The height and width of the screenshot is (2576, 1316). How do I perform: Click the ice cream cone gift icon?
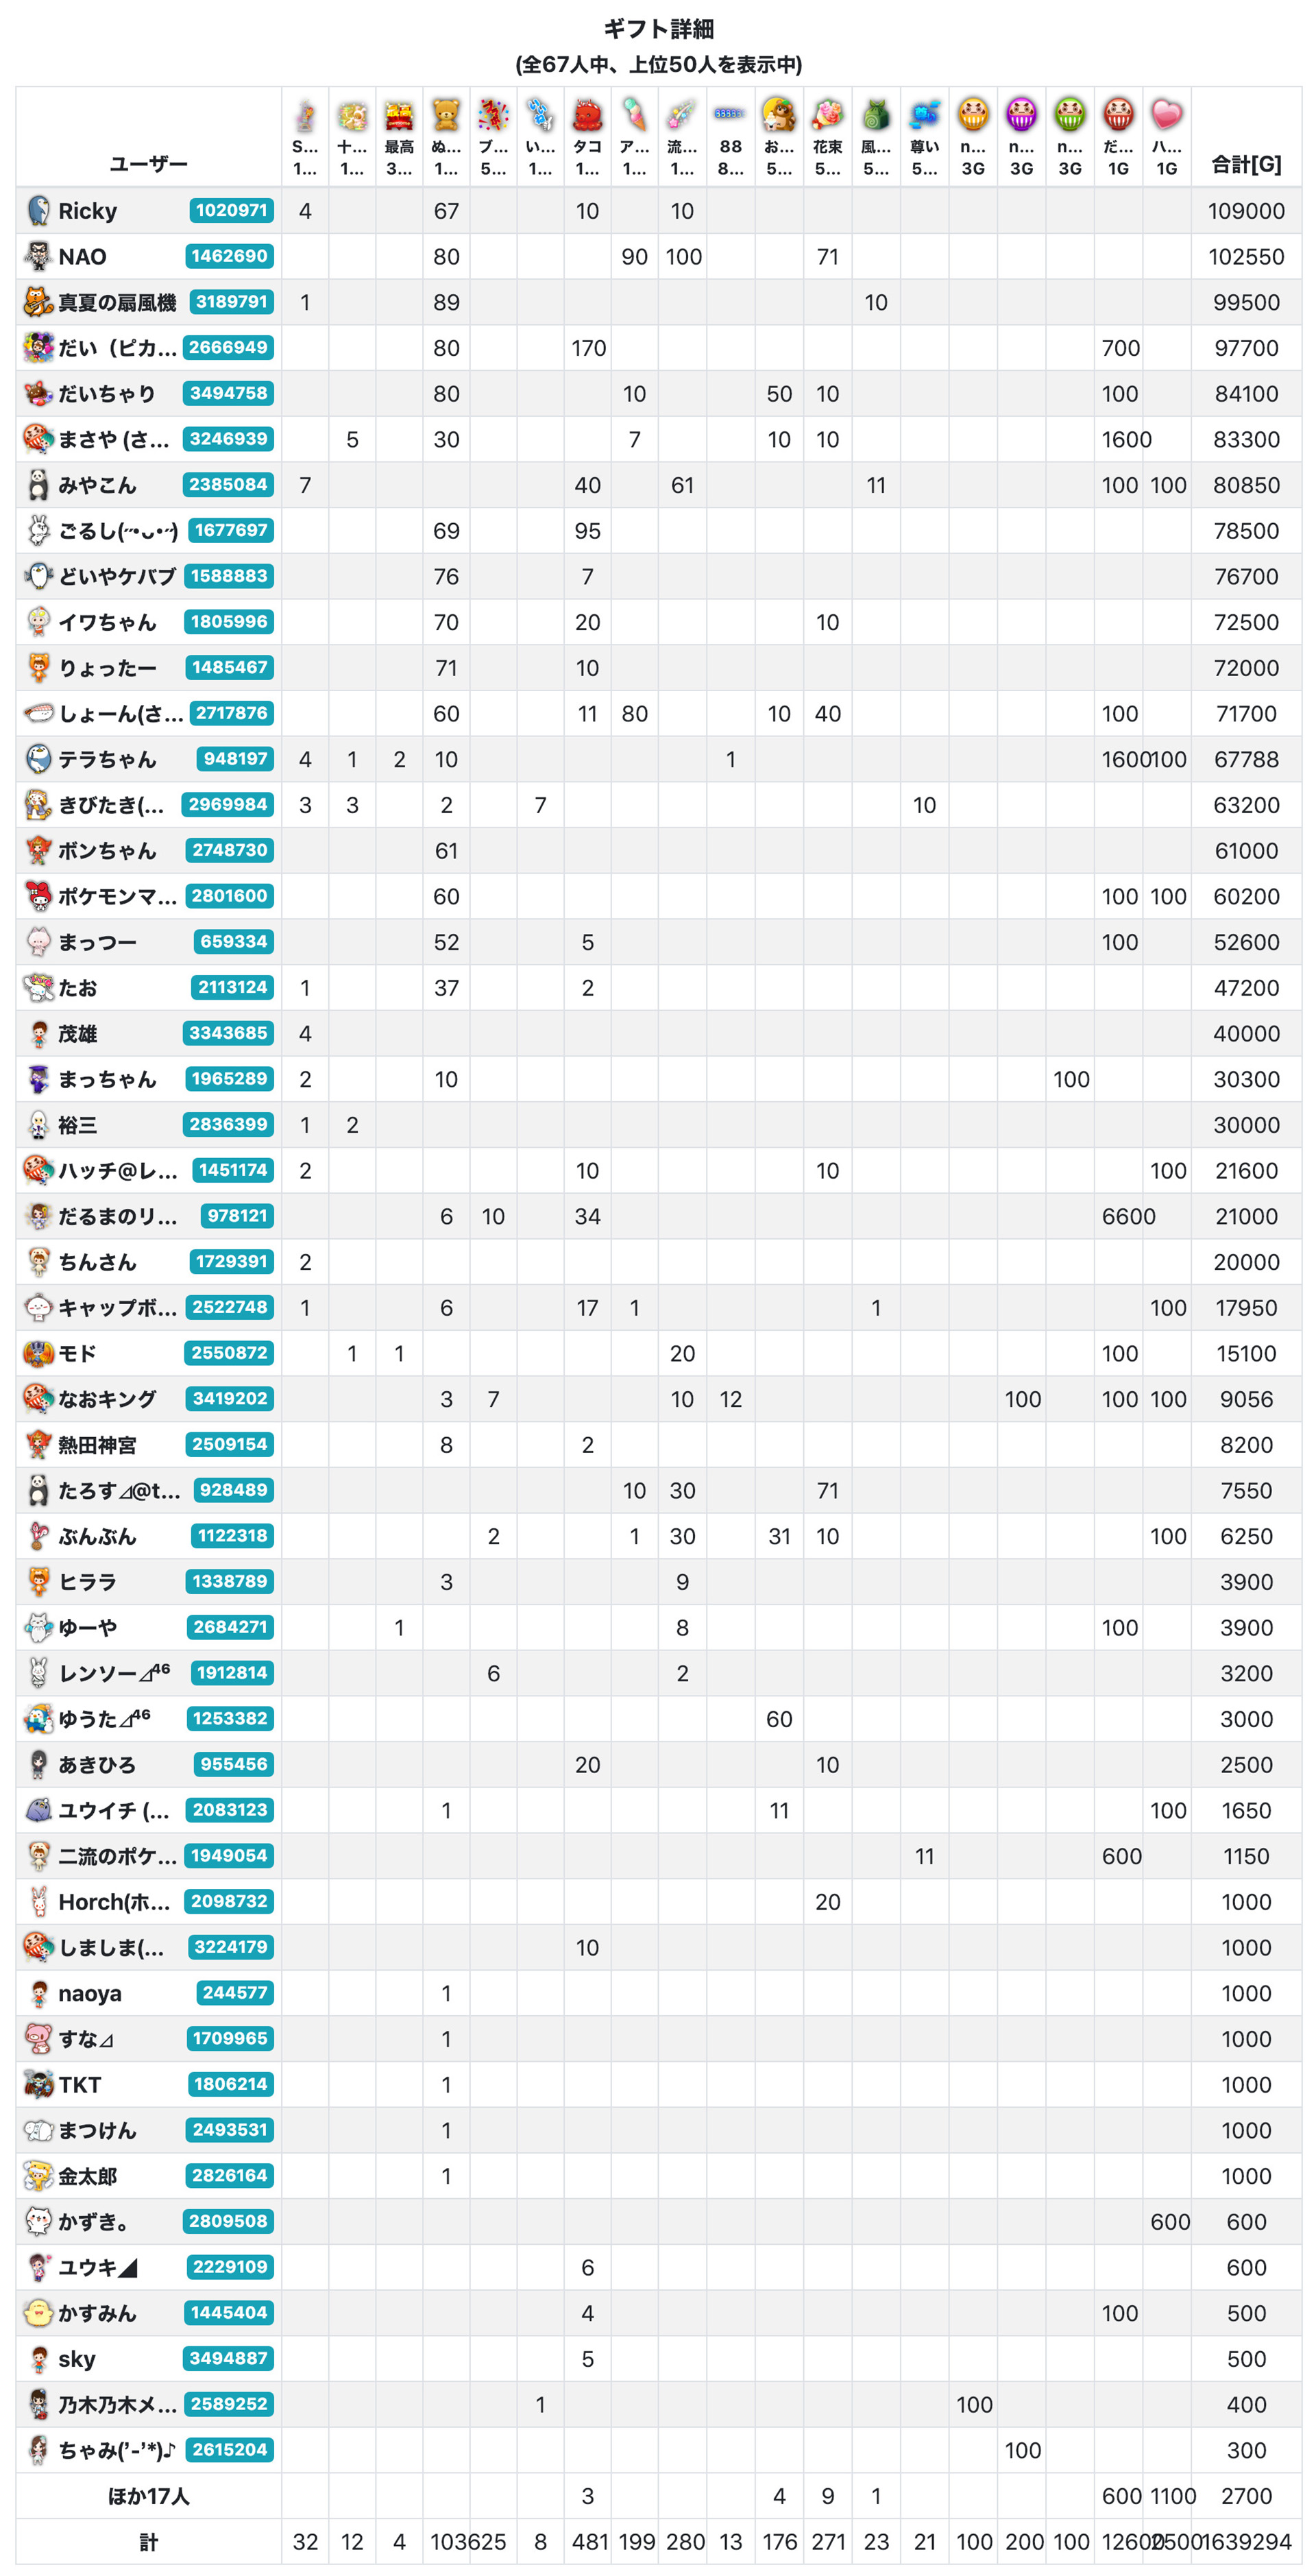634,115
